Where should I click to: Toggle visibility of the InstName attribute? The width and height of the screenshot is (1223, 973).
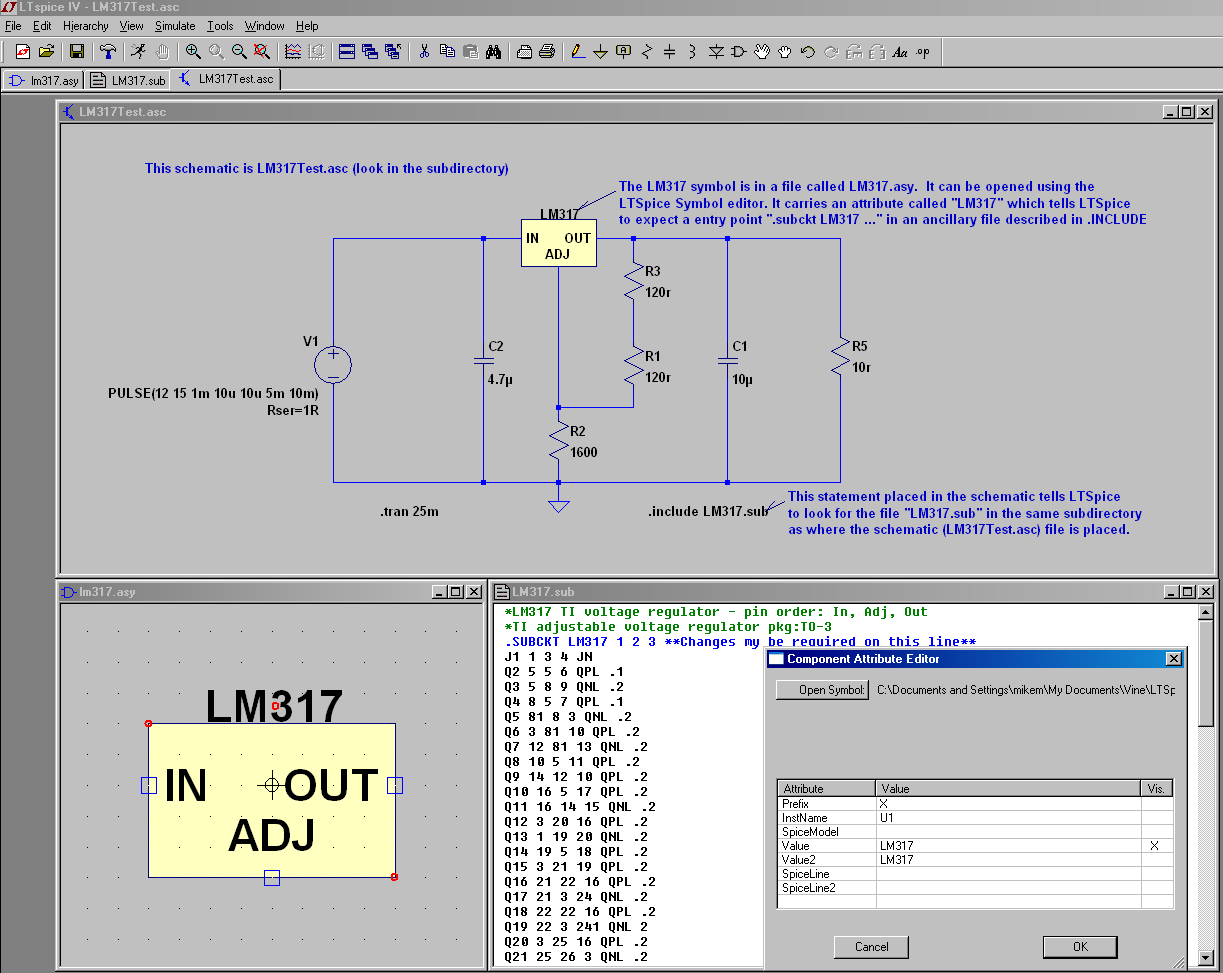click(1156, 818)
